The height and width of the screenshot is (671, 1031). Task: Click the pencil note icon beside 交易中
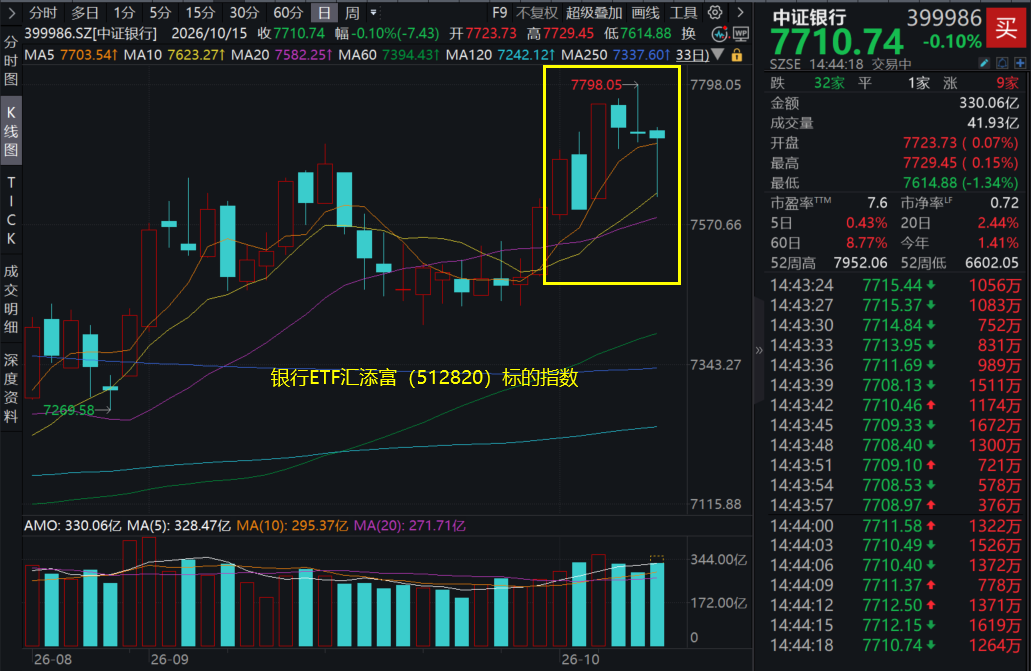point(984,63)
